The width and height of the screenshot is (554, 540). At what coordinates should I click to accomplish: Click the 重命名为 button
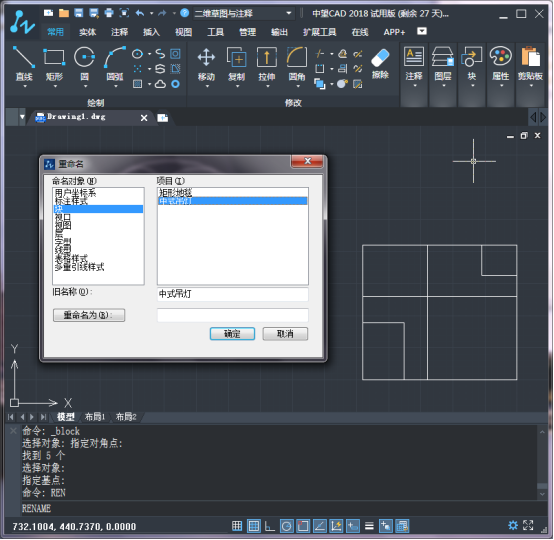[89, 315]
